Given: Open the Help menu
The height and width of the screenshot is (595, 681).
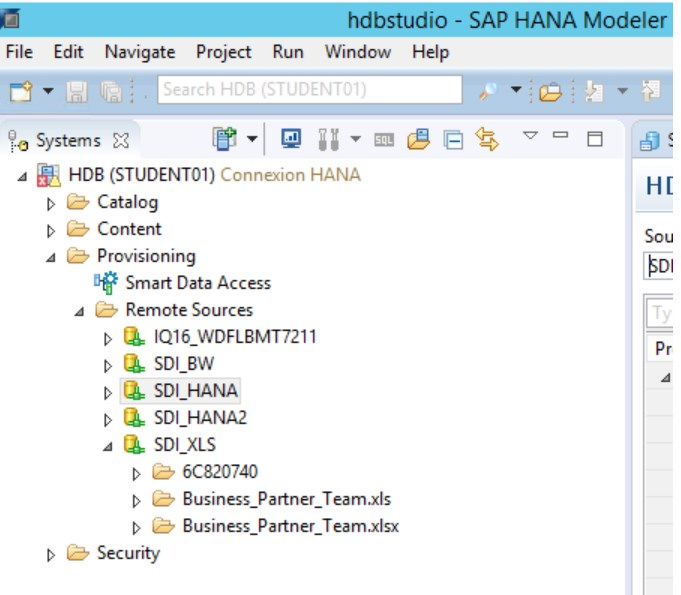Looking at the screenshot, I should tap(430, 52).
